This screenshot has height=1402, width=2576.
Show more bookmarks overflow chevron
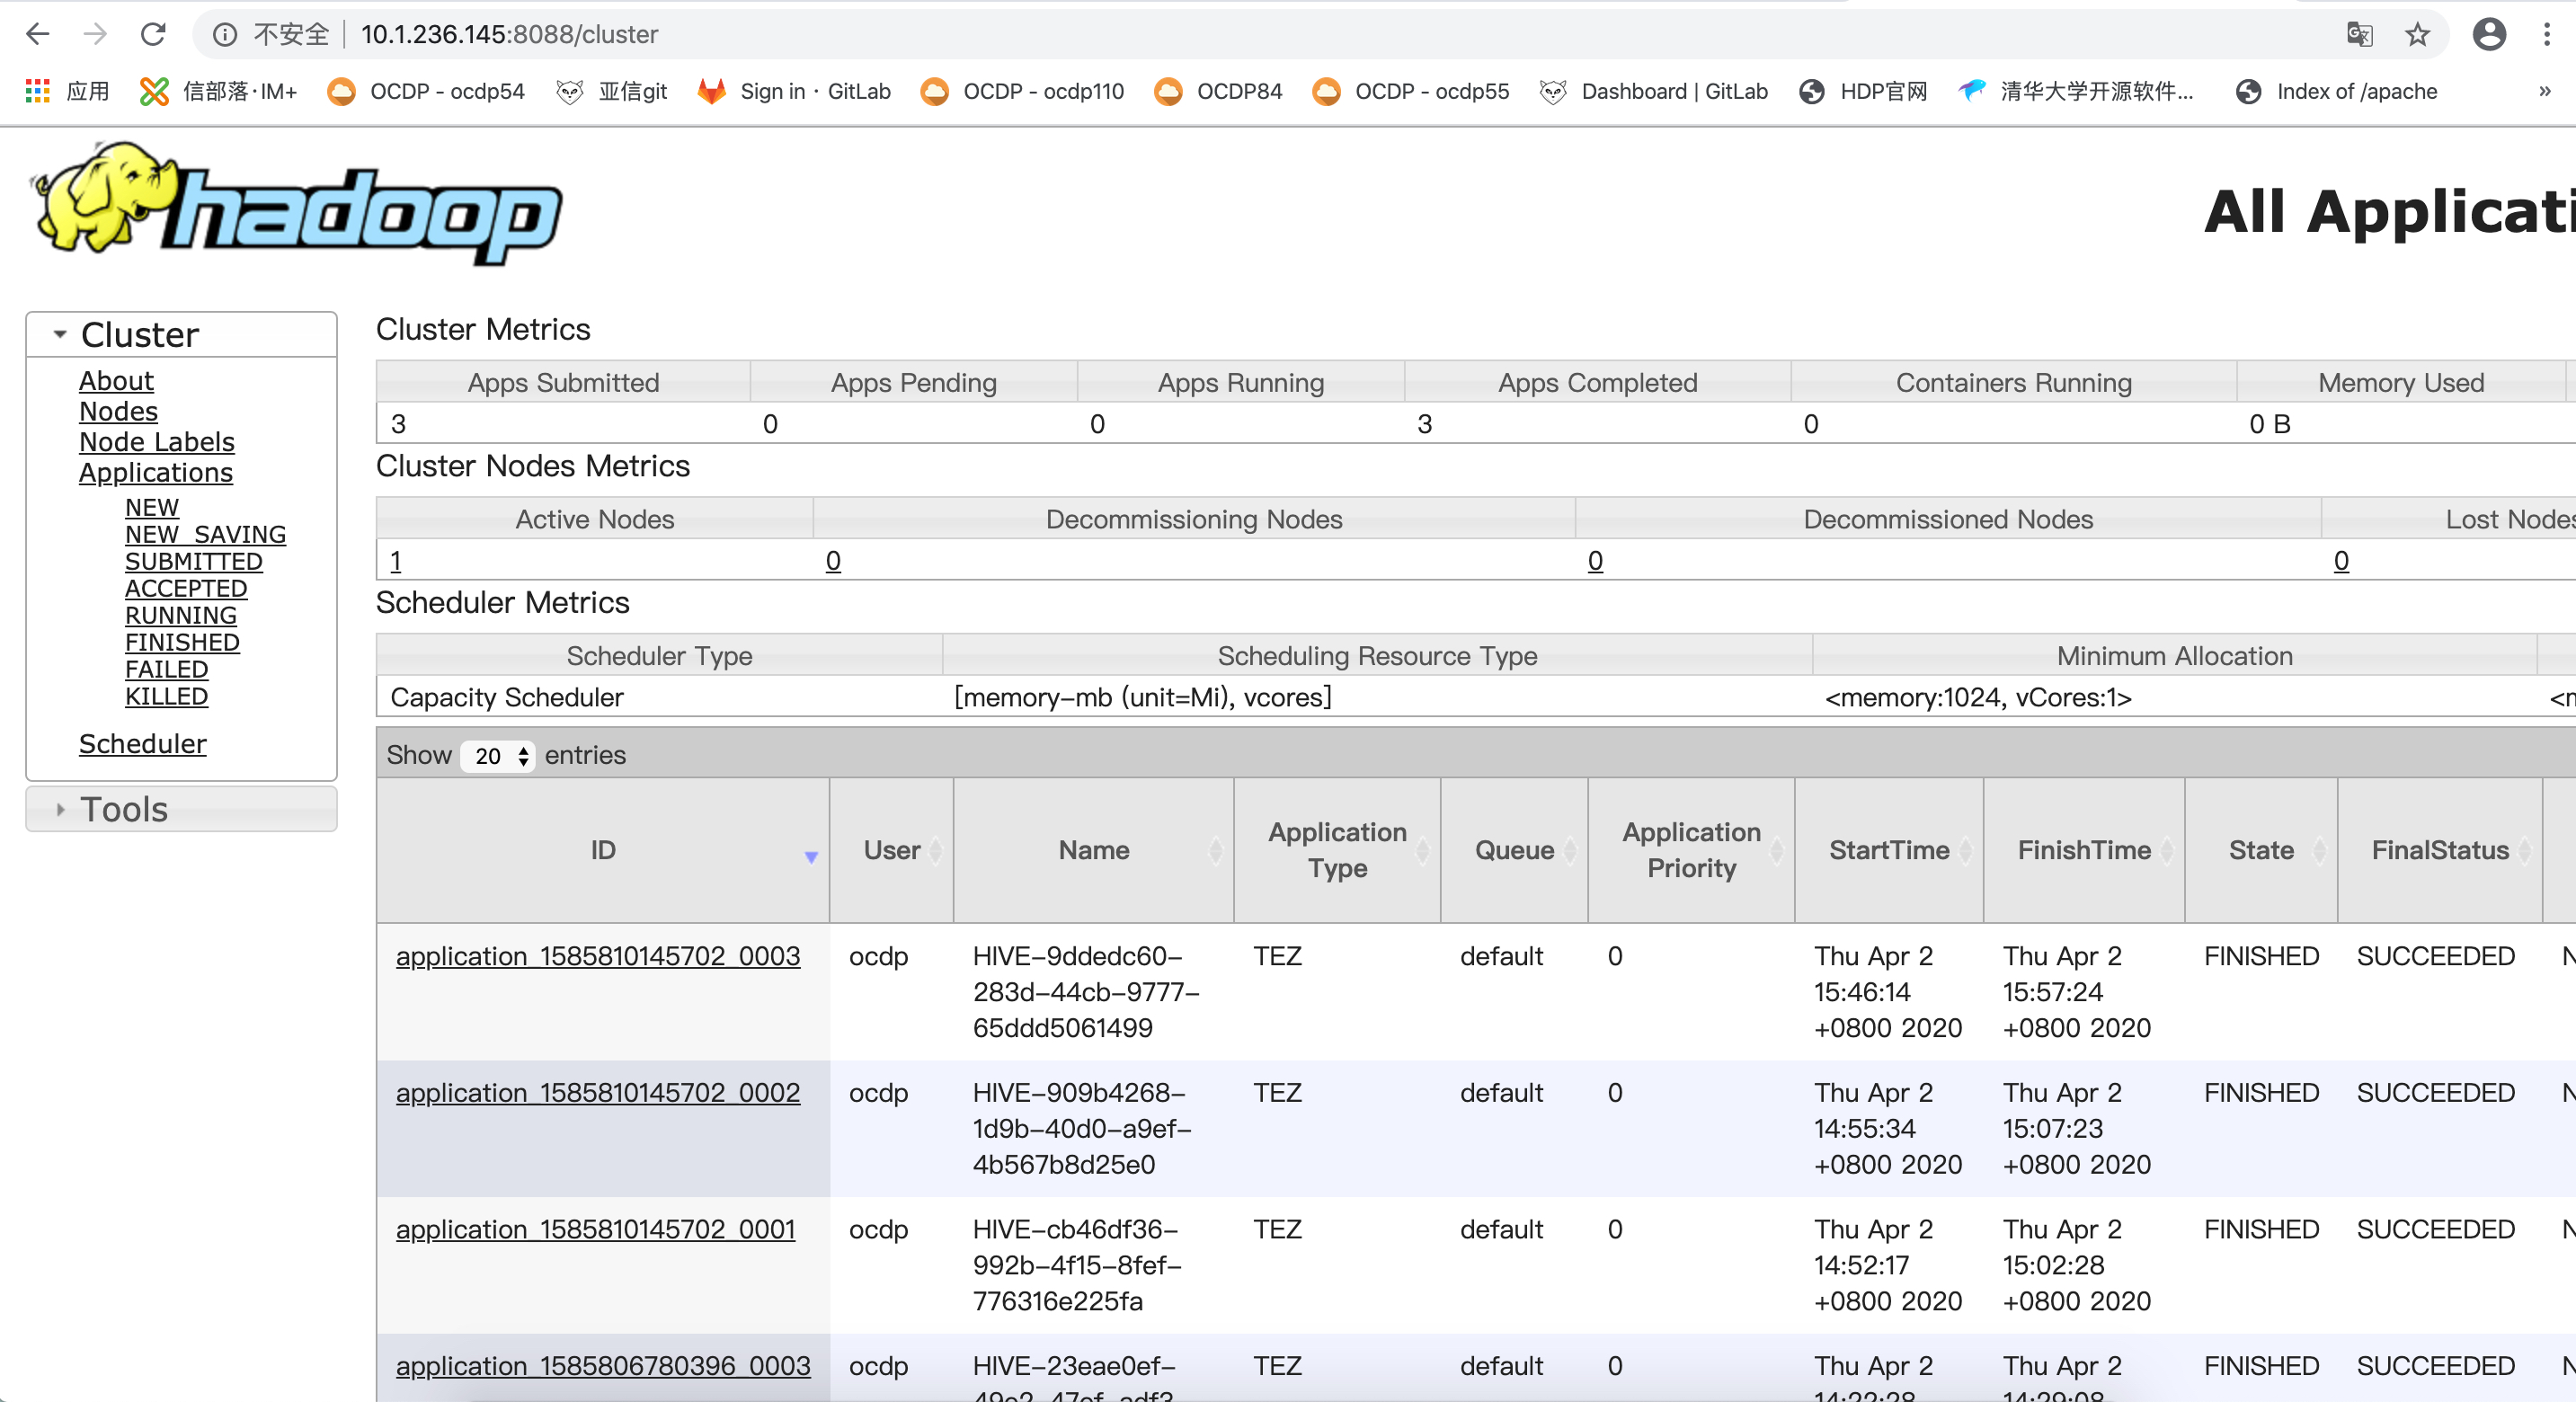(2545, 91)
